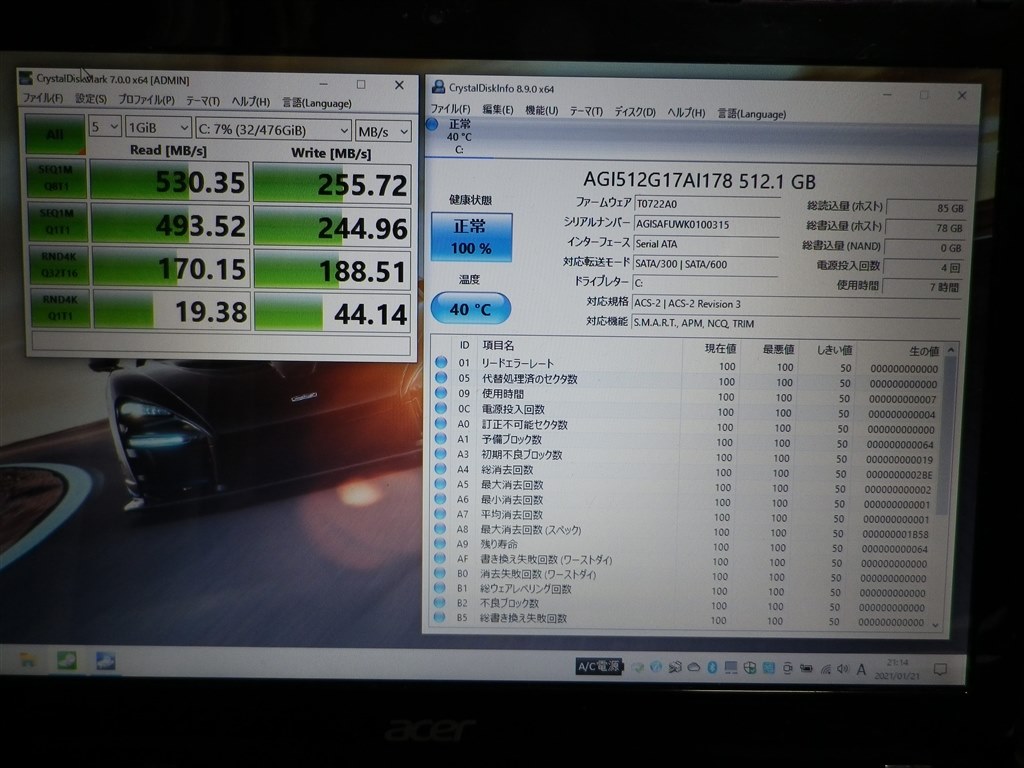Open File Explorer from the taskbar
1024x768 pixels.
point(27,660)
